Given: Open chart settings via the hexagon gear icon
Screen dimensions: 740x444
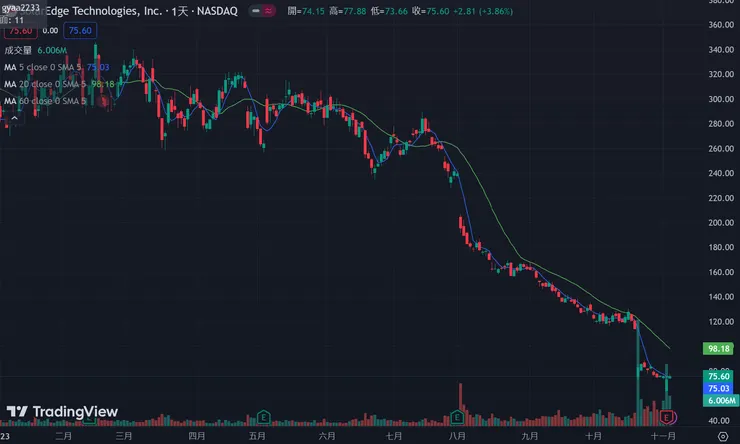Looking at the screenshot, I should click(723, 436).
